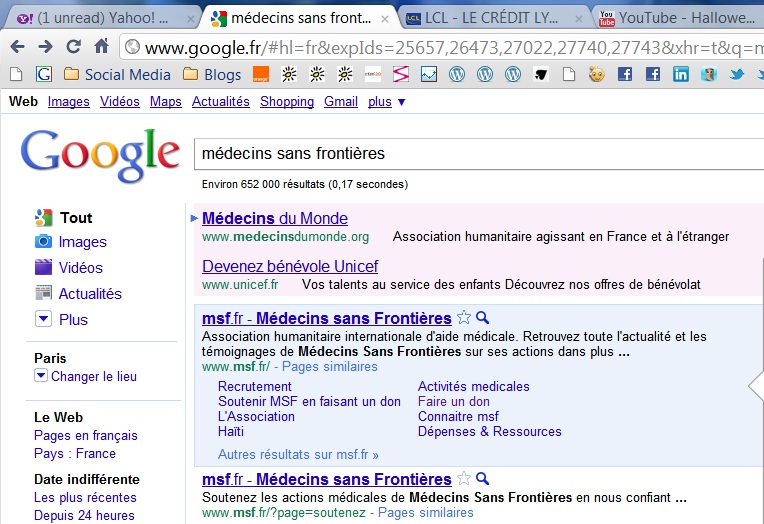Image resolution: width=764 pixels, height=524 pixels.
Task: Click the browser Back arrow button
Action: [17, 47]
